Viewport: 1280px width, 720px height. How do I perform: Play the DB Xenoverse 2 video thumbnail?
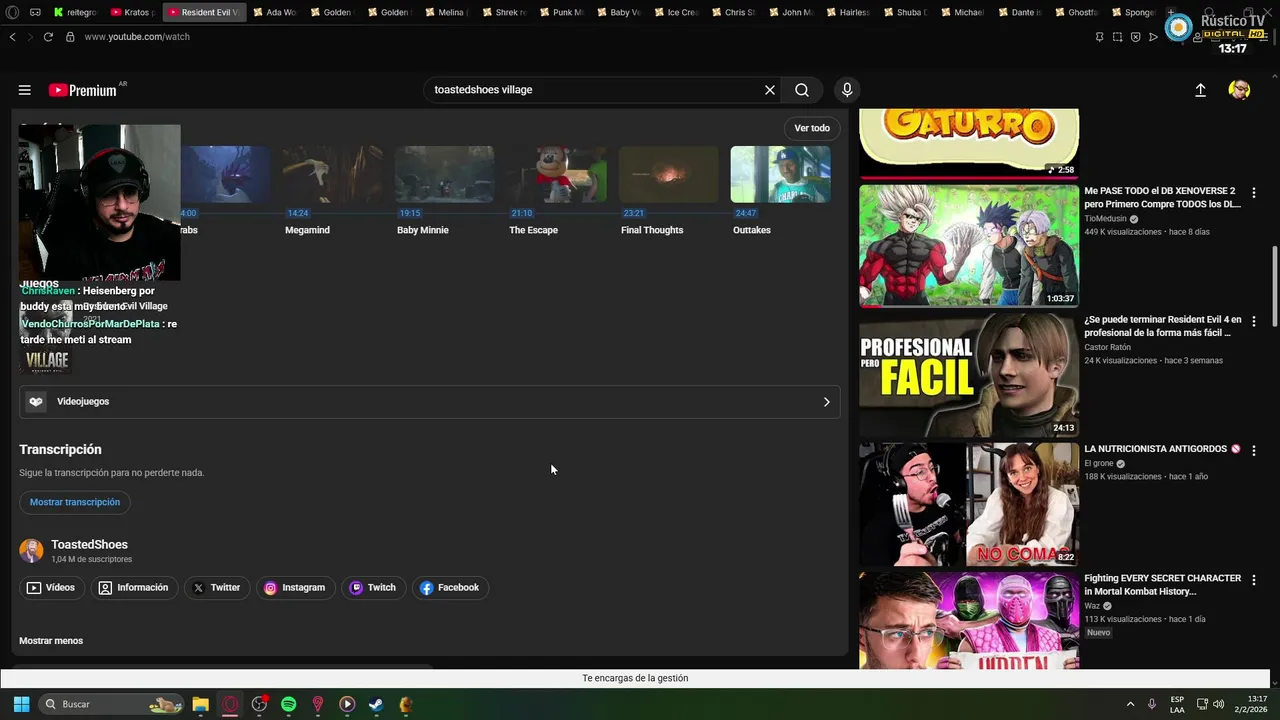(x=969, y=246)
